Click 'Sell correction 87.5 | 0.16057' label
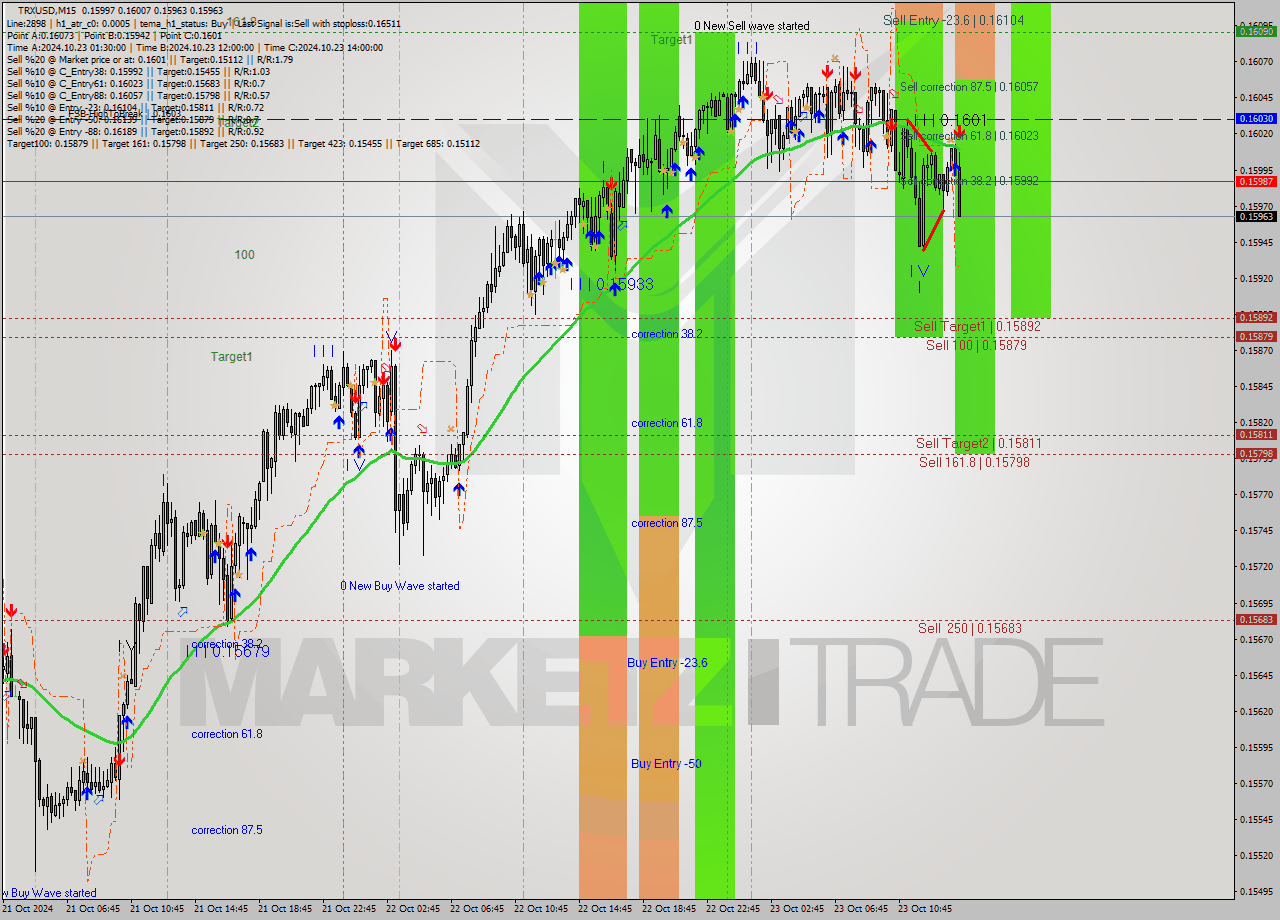 click(x=969, y=87)
